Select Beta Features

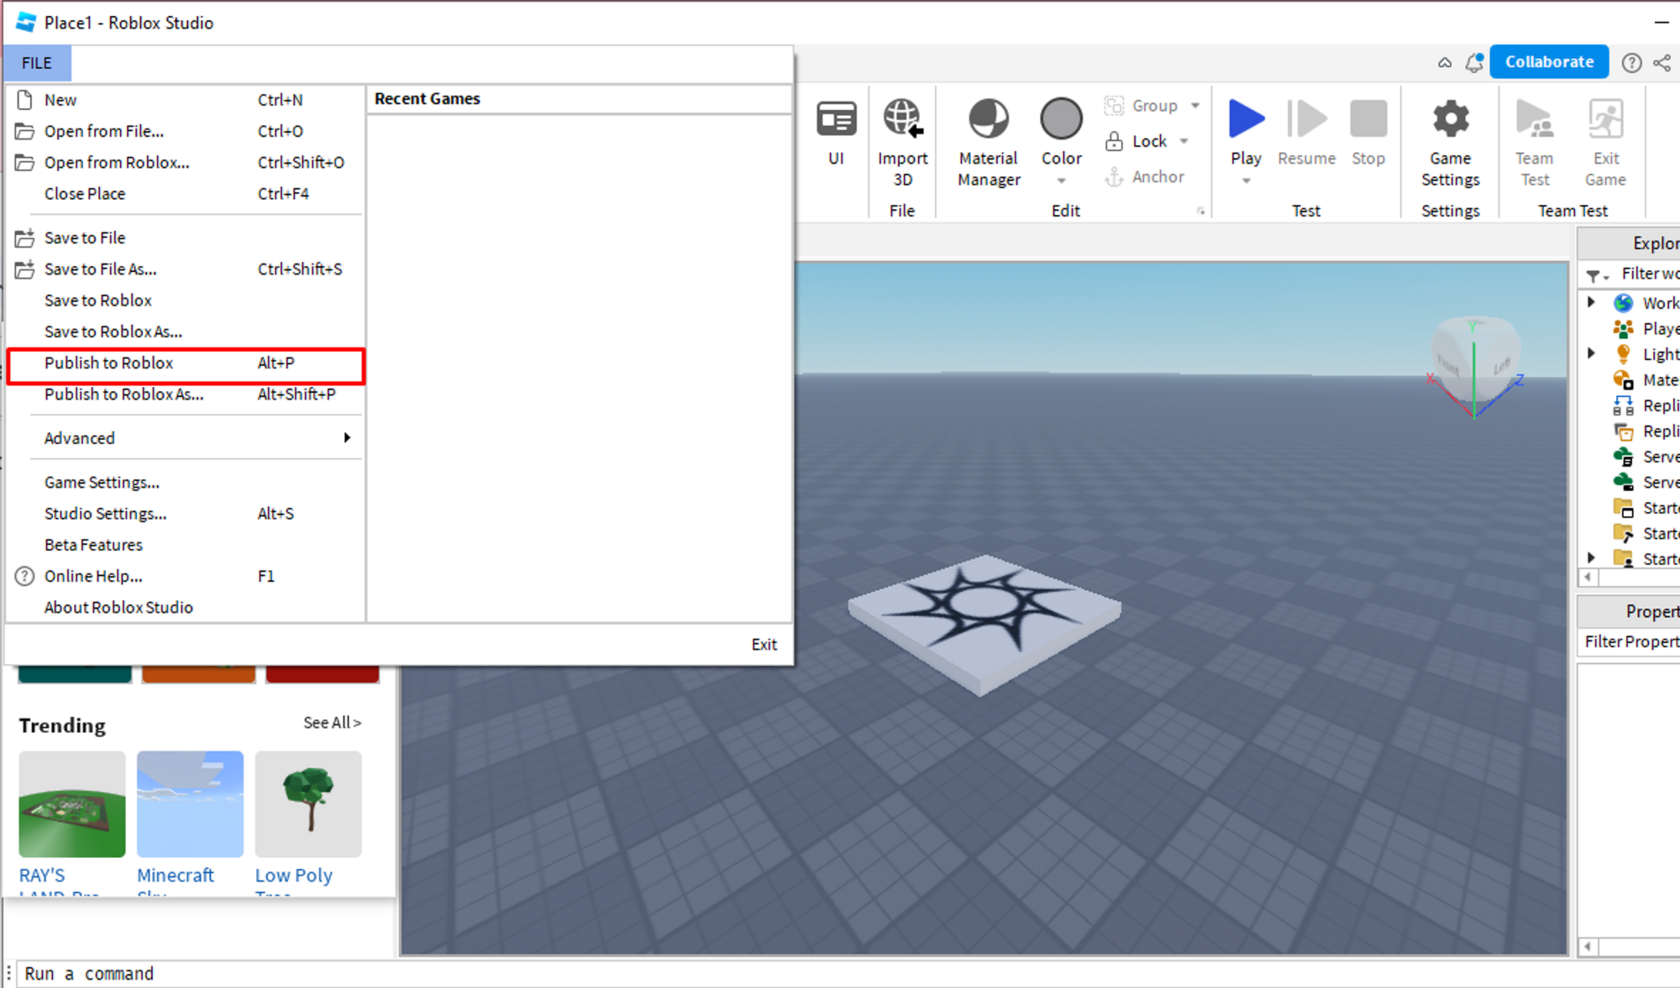[x=185, y=545]
